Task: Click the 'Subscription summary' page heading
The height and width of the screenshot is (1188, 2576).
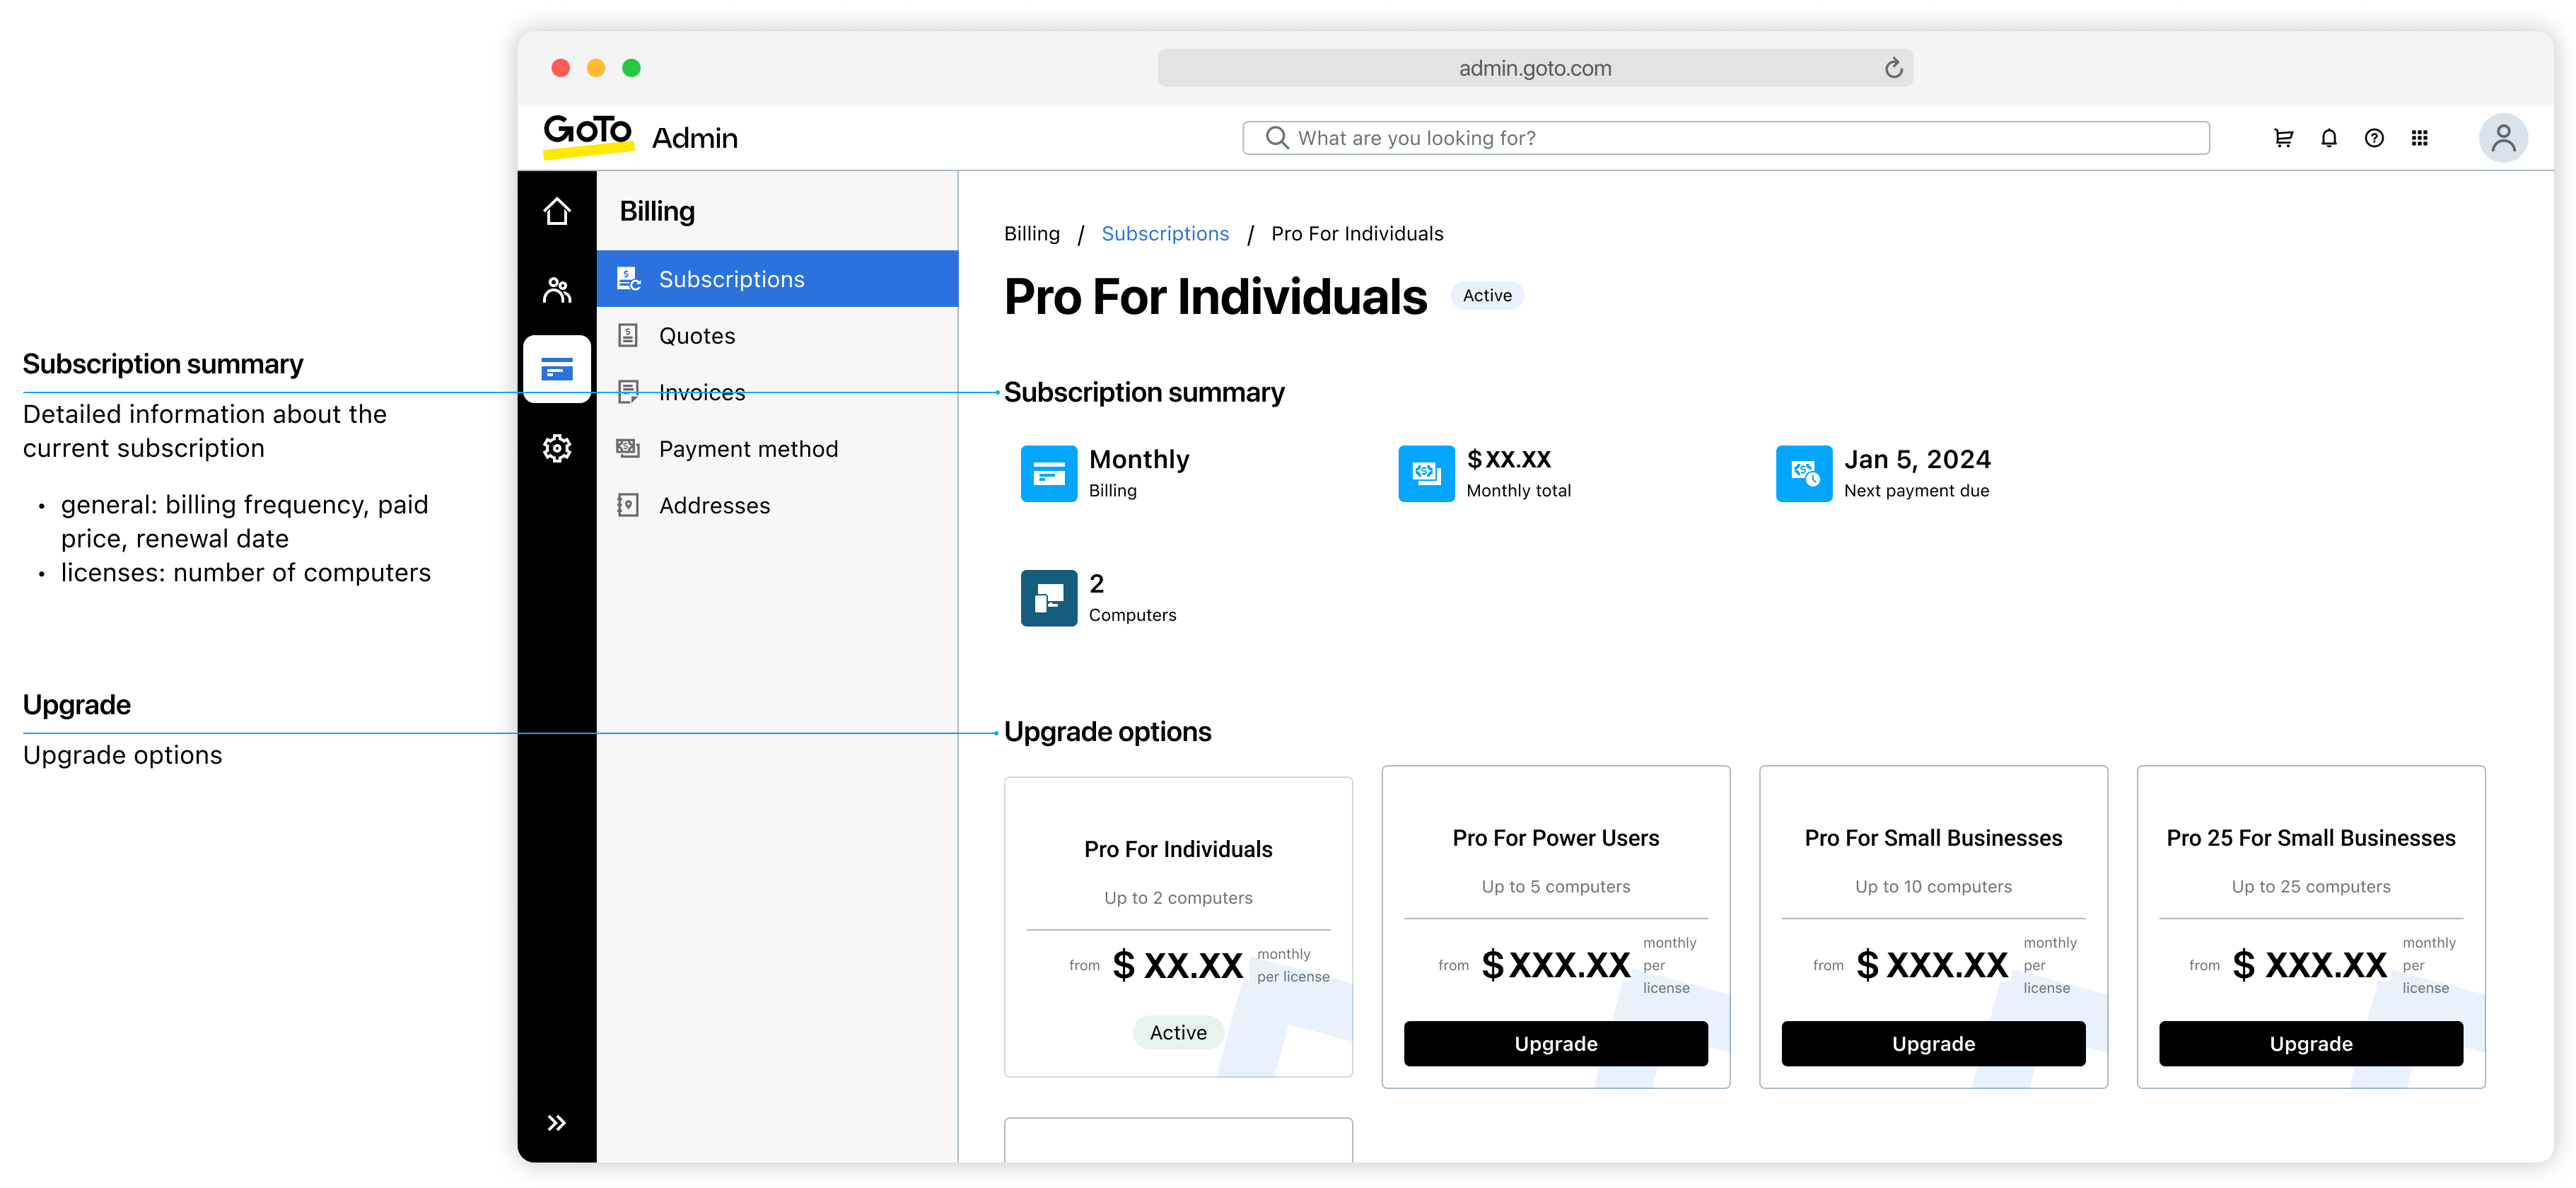Action: point(1144,392)
